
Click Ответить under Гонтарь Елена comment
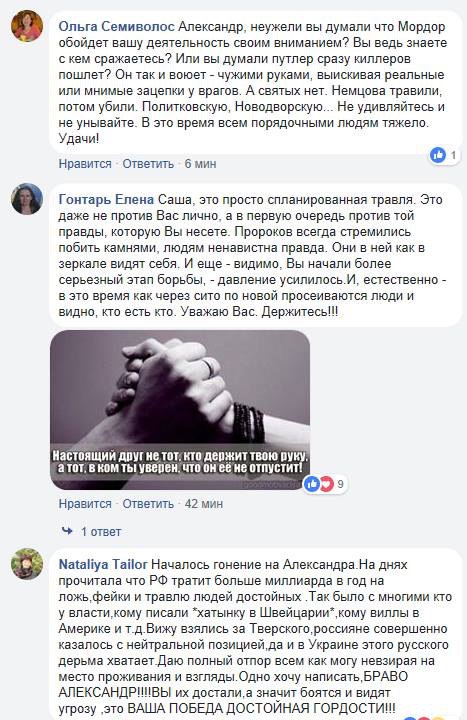tap(148, 504)
